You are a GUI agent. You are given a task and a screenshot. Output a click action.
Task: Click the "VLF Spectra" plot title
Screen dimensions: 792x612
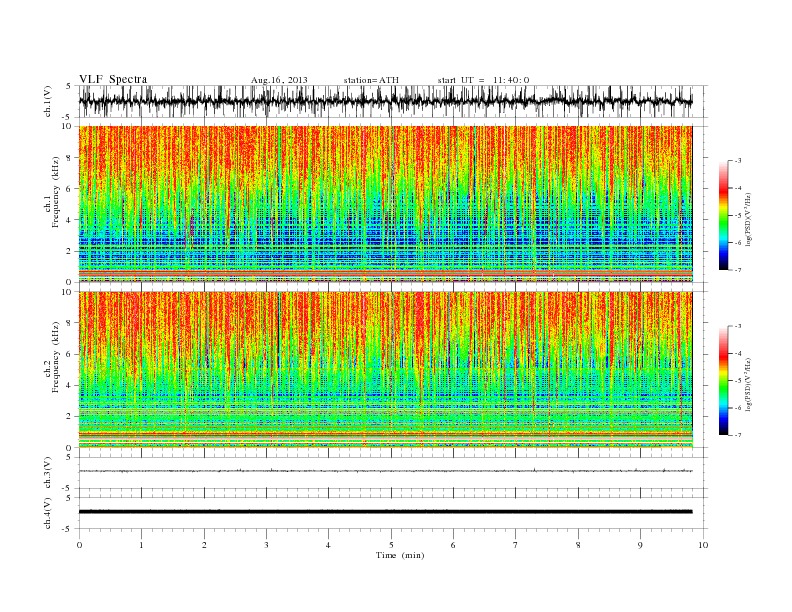click(x=113, y=79)
